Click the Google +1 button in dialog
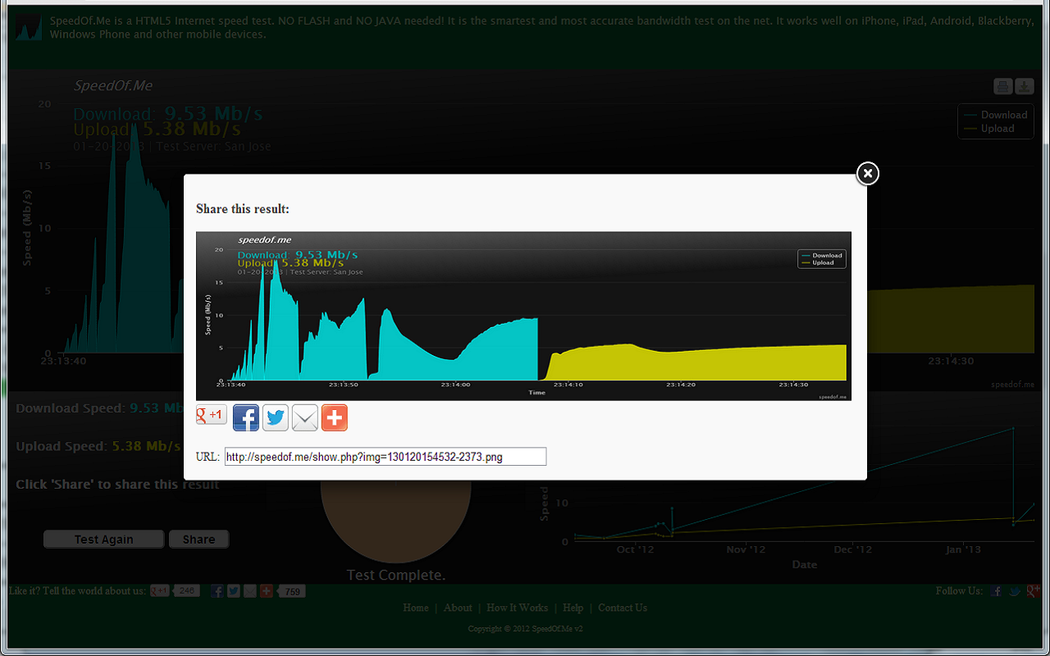This screenshot has height=656, width=1050. [x=211, y=416]
